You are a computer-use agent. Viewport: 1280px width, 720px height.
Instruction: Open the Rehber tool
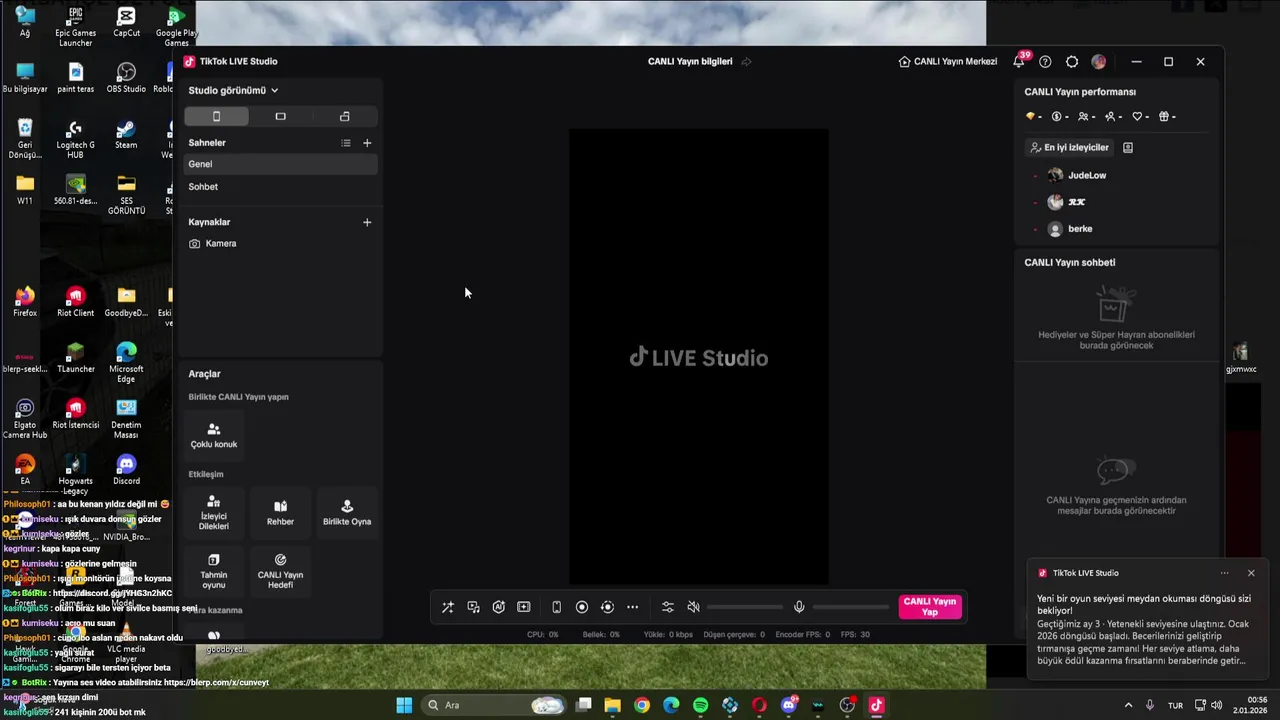tap(280, 513)
